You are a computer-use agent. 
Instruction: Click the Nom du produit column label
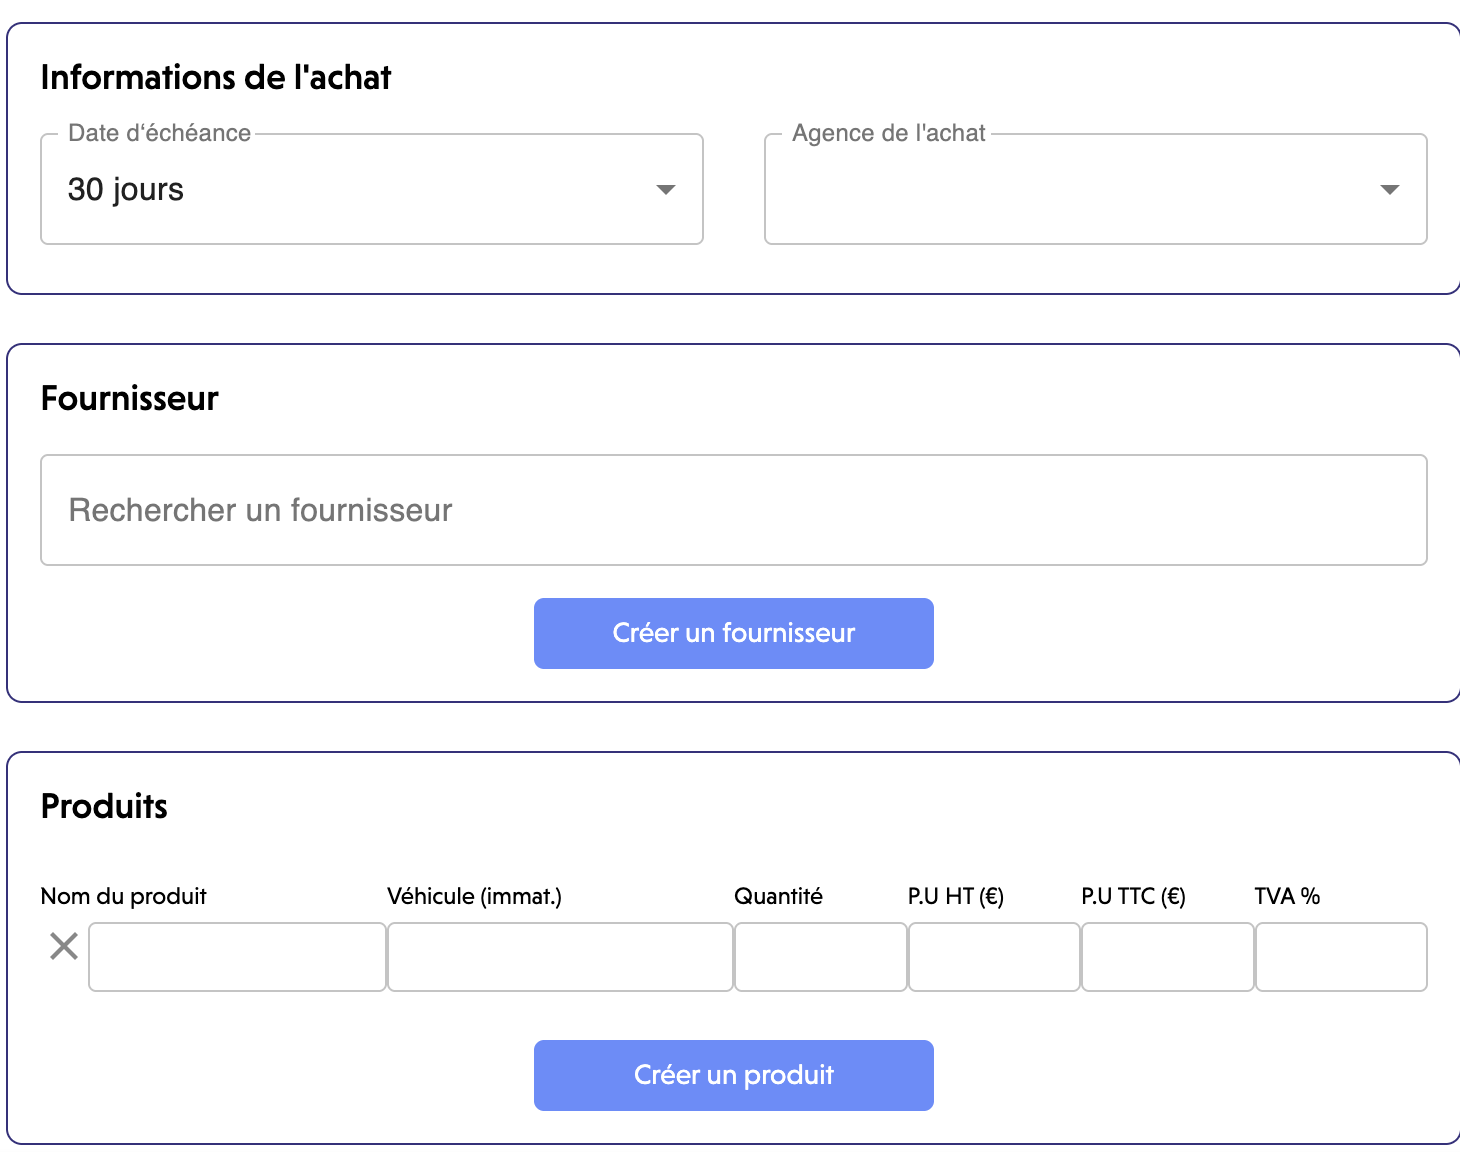[x=124, y=896]
